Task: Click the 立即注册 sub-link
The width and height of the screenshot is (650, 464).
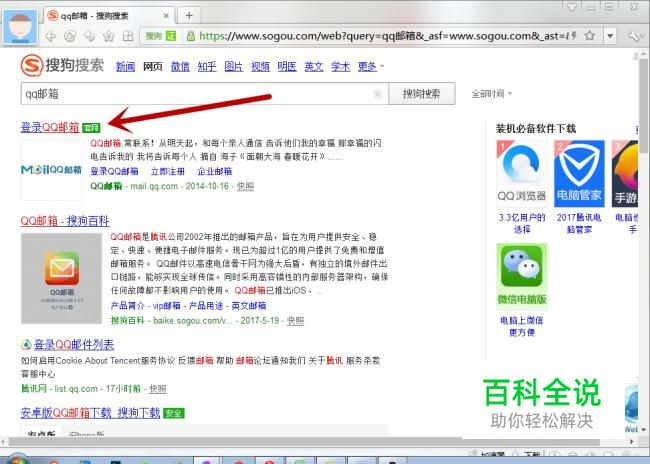Action: 167,171
